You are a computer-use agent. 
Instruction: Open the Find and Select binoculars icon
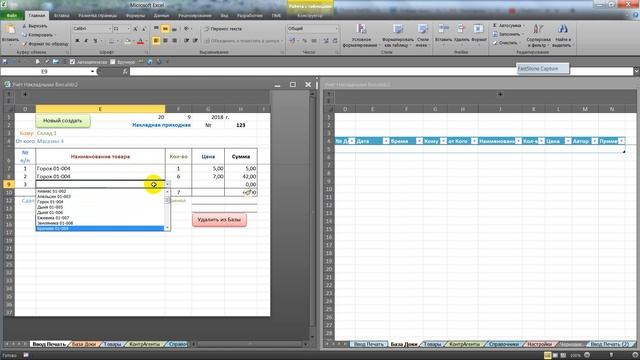point(563,29)
